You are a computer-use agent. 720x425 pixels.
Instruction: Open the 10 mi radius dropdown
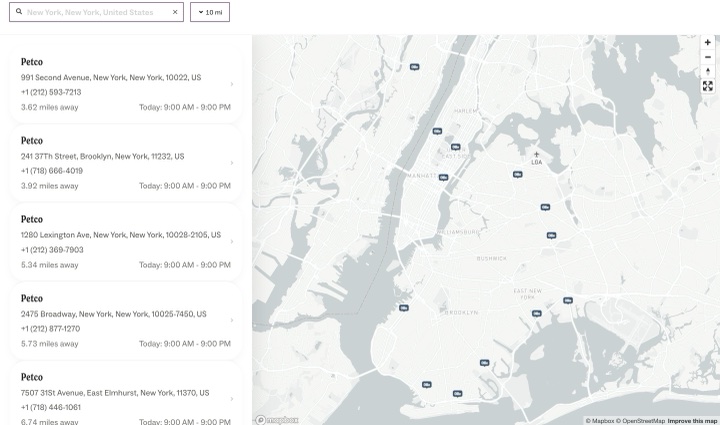pyautogui.click(x=210, y=12)
